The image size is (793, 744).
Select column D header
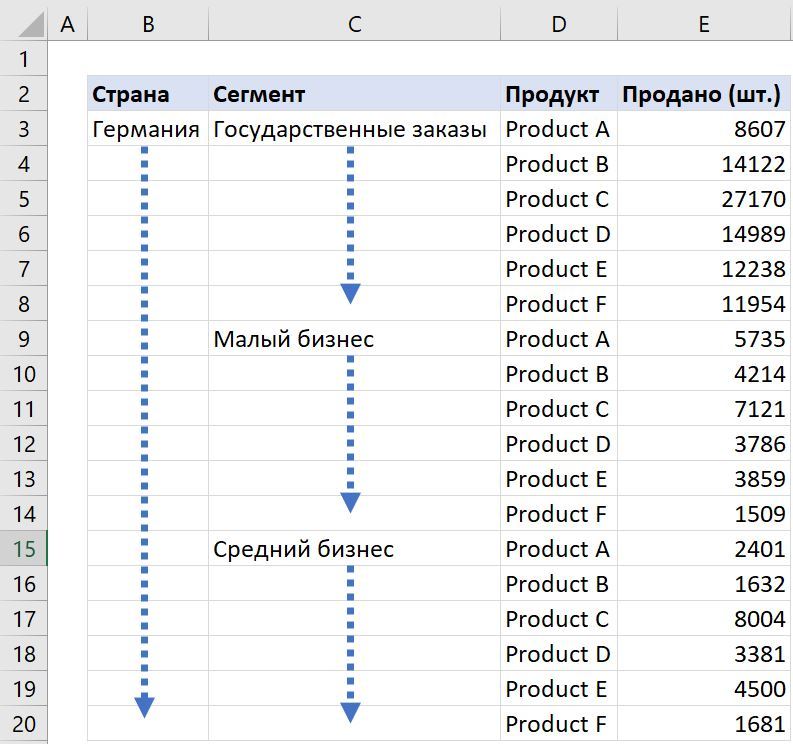tap(559, 24)
